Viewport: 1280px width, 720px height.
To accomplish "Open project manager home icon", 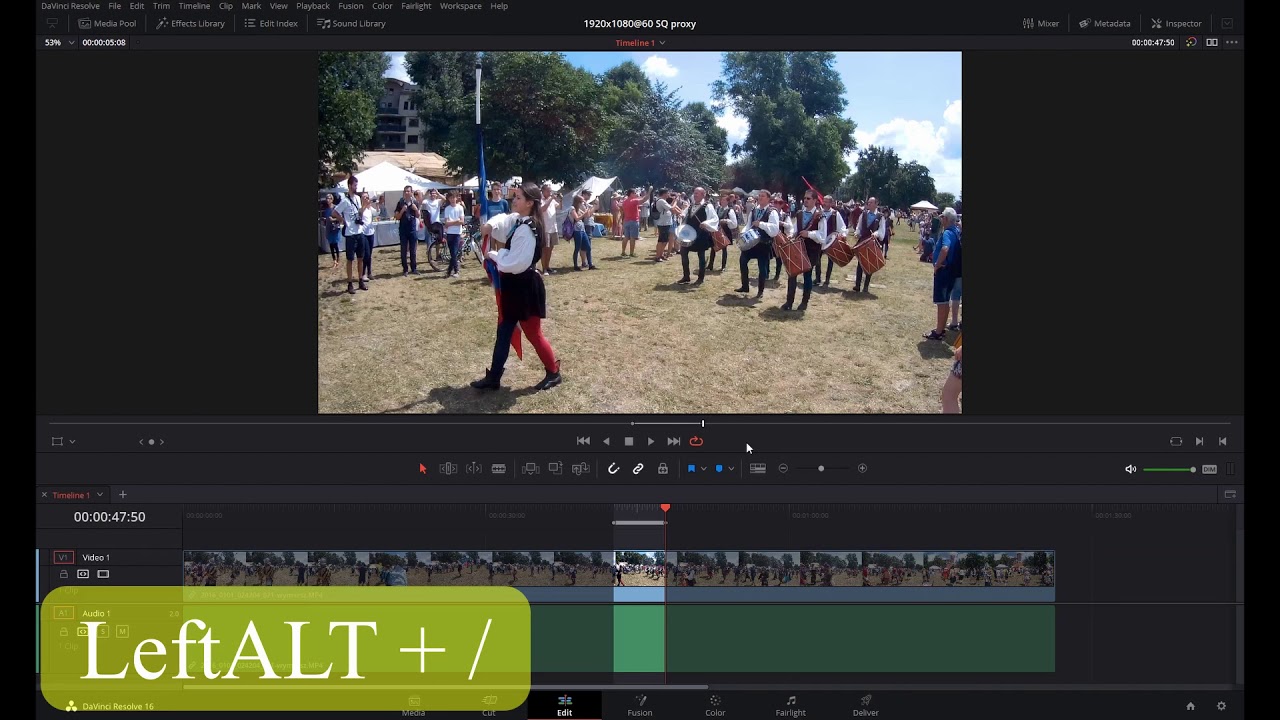I will pos(1190,706).
